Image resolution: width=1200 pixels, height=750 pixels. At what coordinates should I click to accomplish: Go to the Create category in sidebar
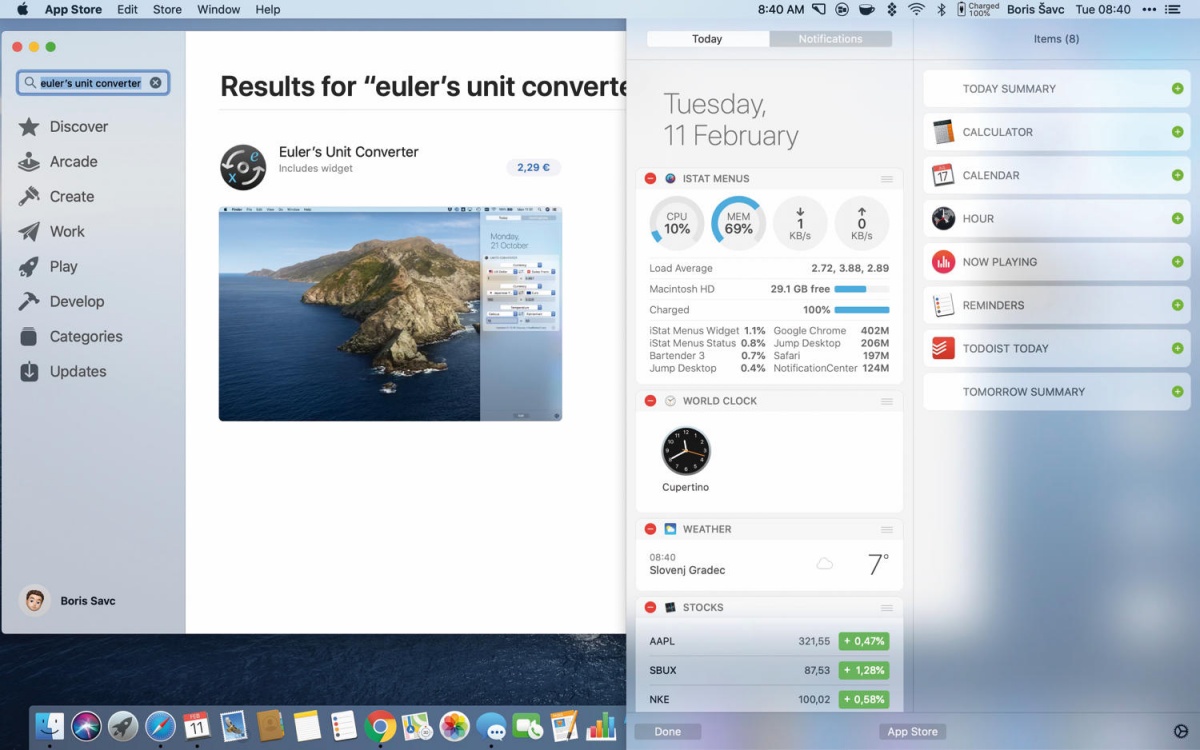56,197
